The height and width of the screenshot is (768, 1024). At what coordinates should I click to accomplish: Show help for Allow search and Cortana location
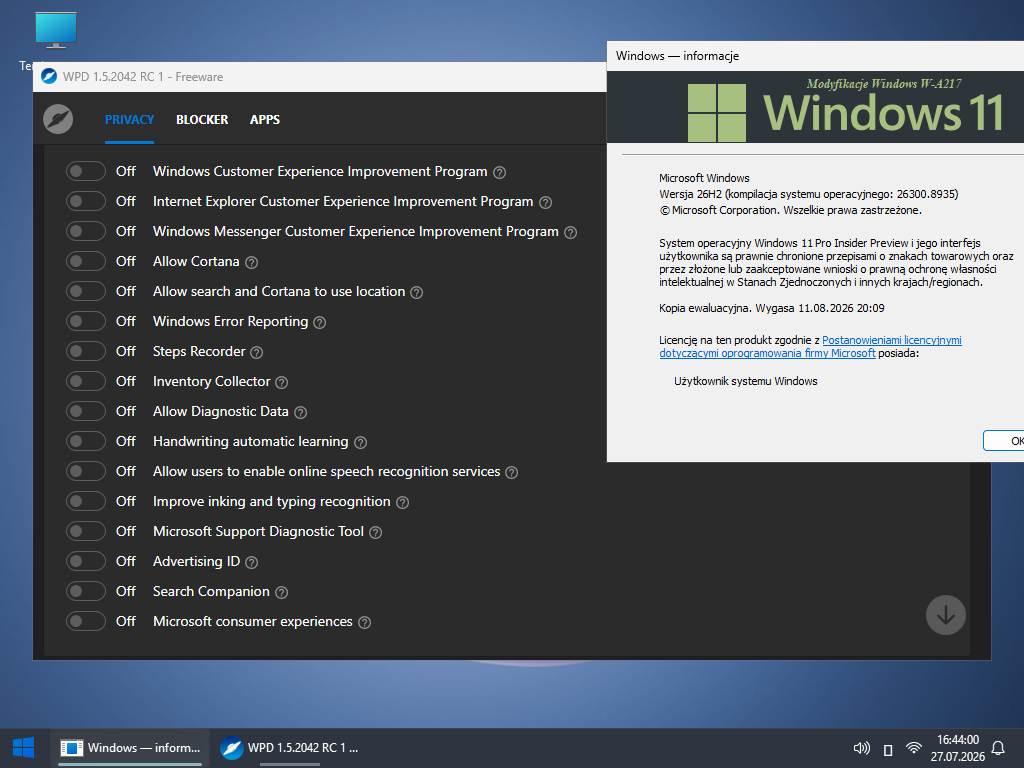(x=417, y=293)
